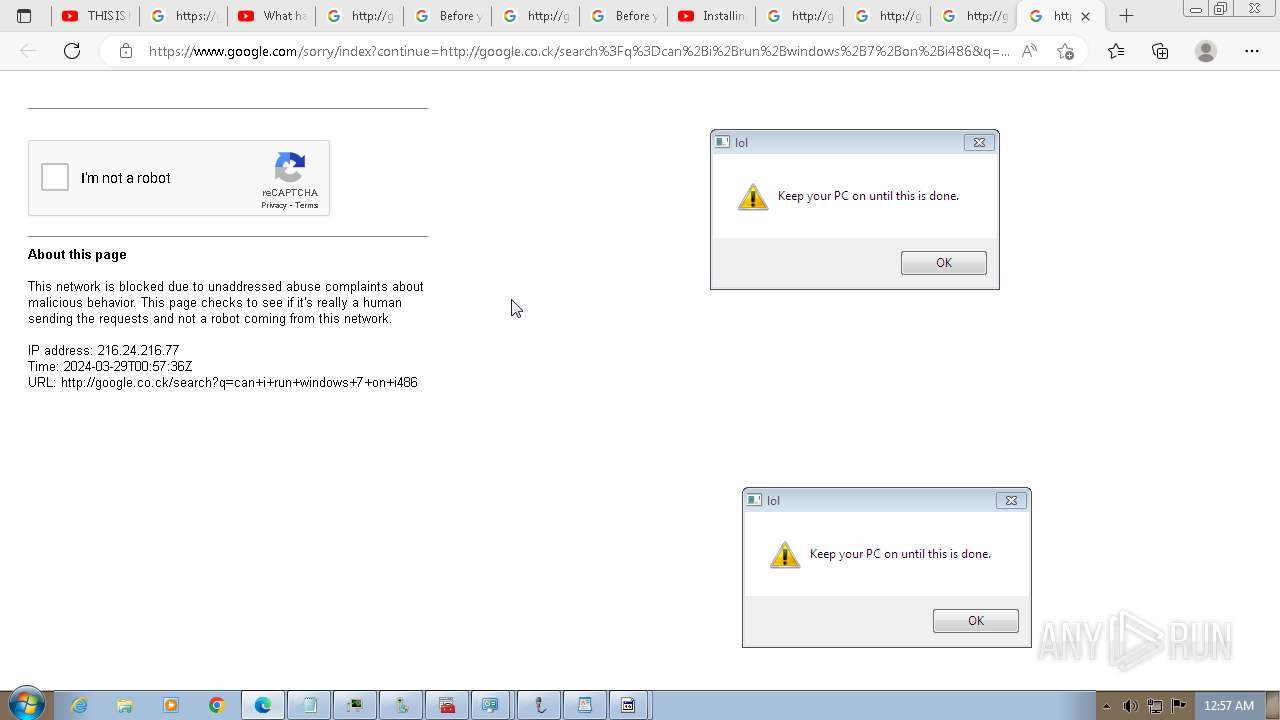
Task: Check the I'm not a robot box
Action: pyautogui.click(x=55, y=178)
